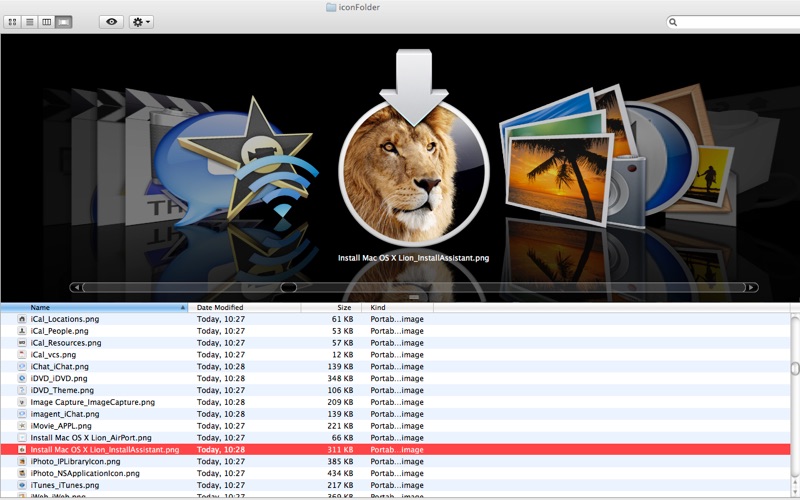Select the AirPort wifi cover
Screen dimensions: 800x500
pyautogui.click(x=278, y=186)
